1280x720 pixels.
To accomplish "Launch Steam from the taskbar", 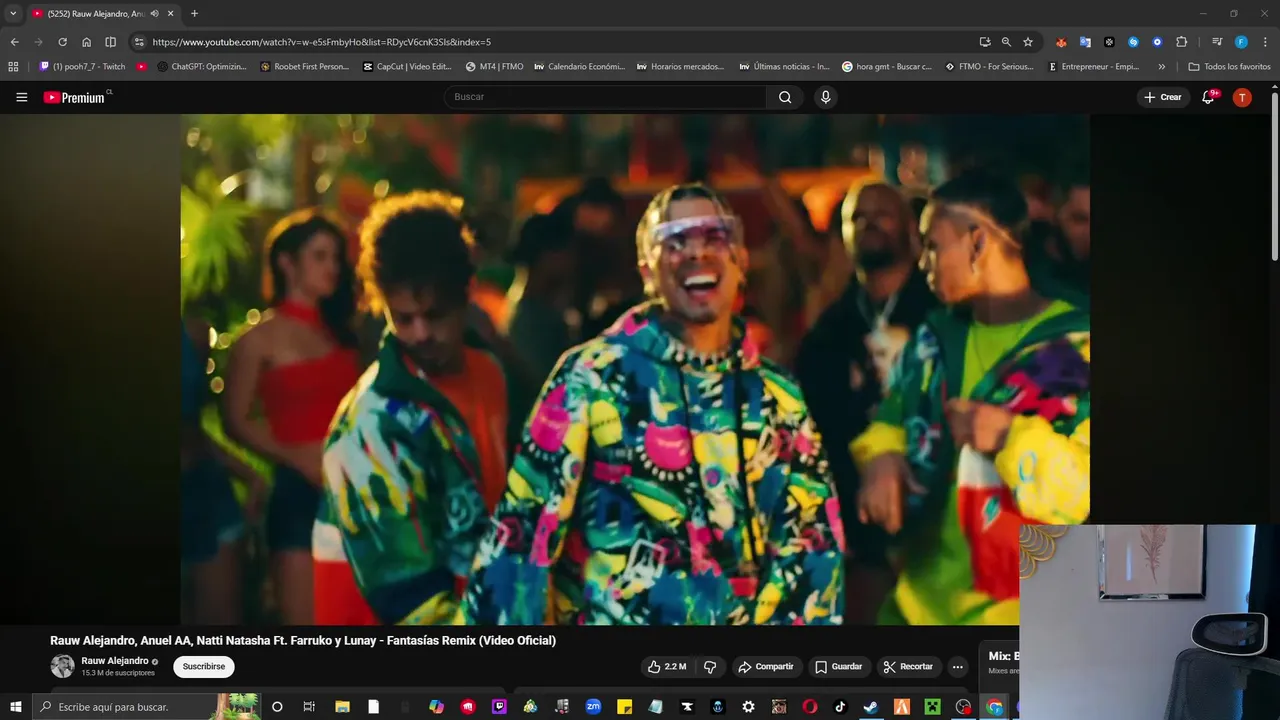I will [870, 707].
